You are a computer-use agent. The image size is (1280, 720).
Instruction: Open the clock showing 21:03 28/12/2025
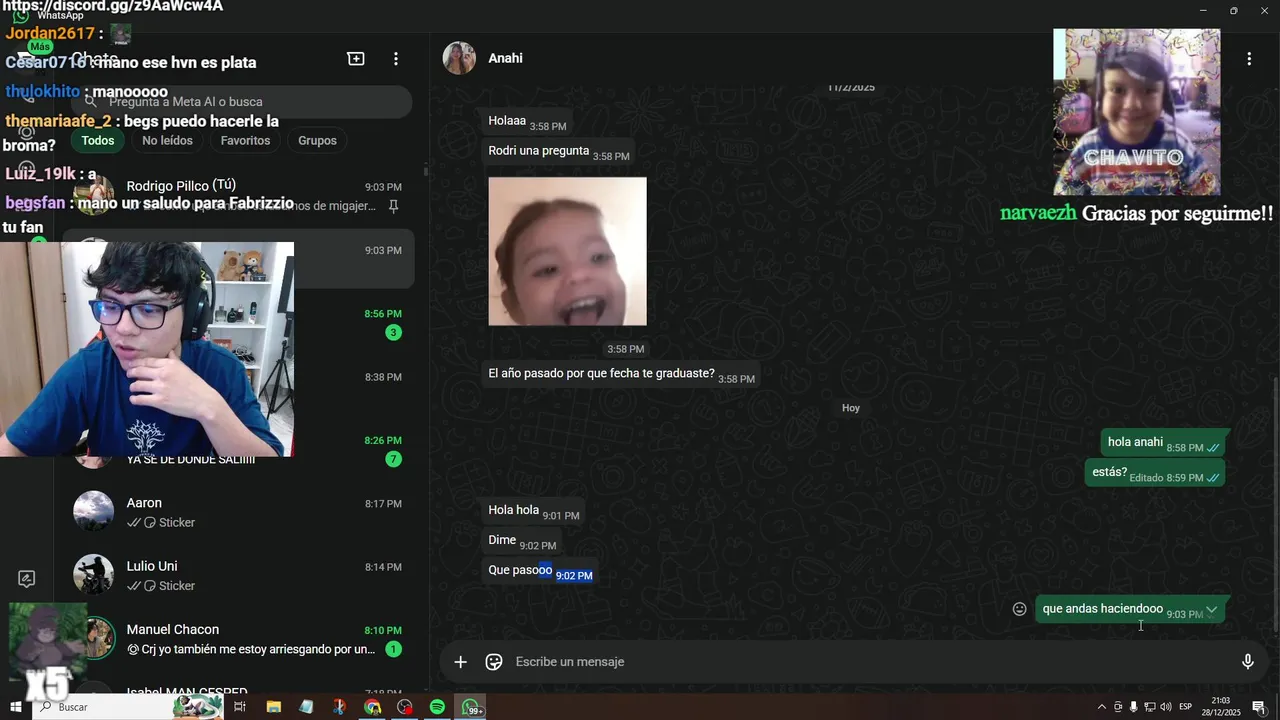[1221, 707]
